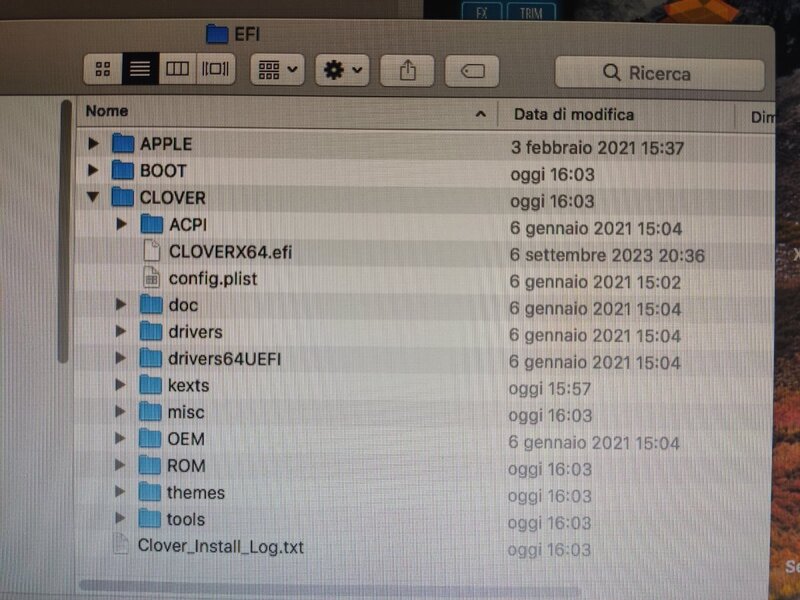
Task: Expand the misc folder
Action: pos(120,411)
